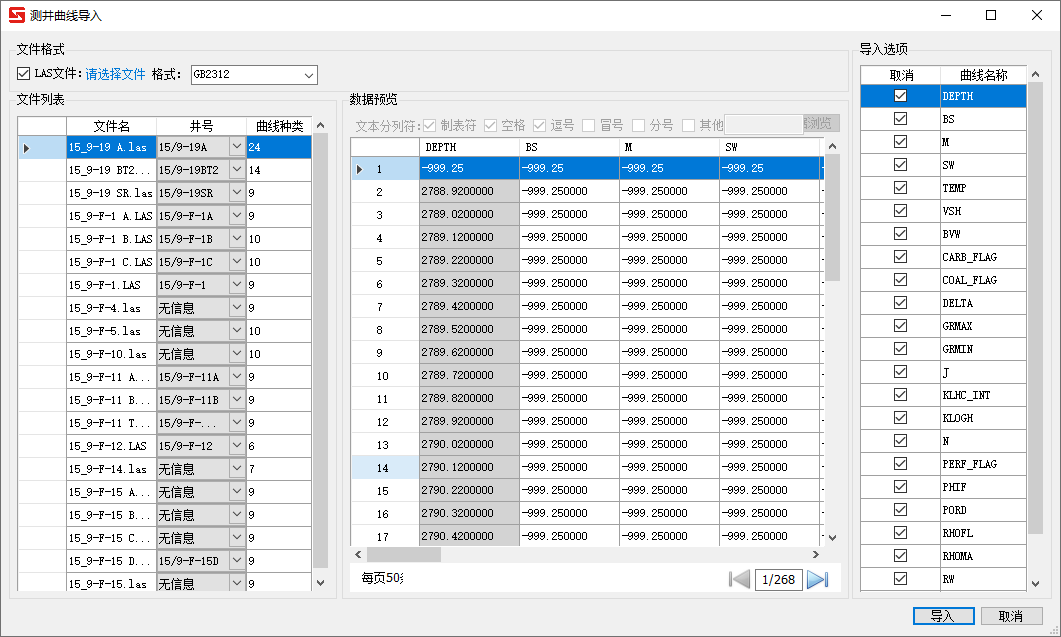Viewport: 1061px width, 637px height.
Task: Open well dropdown for 15_9-F-4.las row
Action: tap(236, 308)
